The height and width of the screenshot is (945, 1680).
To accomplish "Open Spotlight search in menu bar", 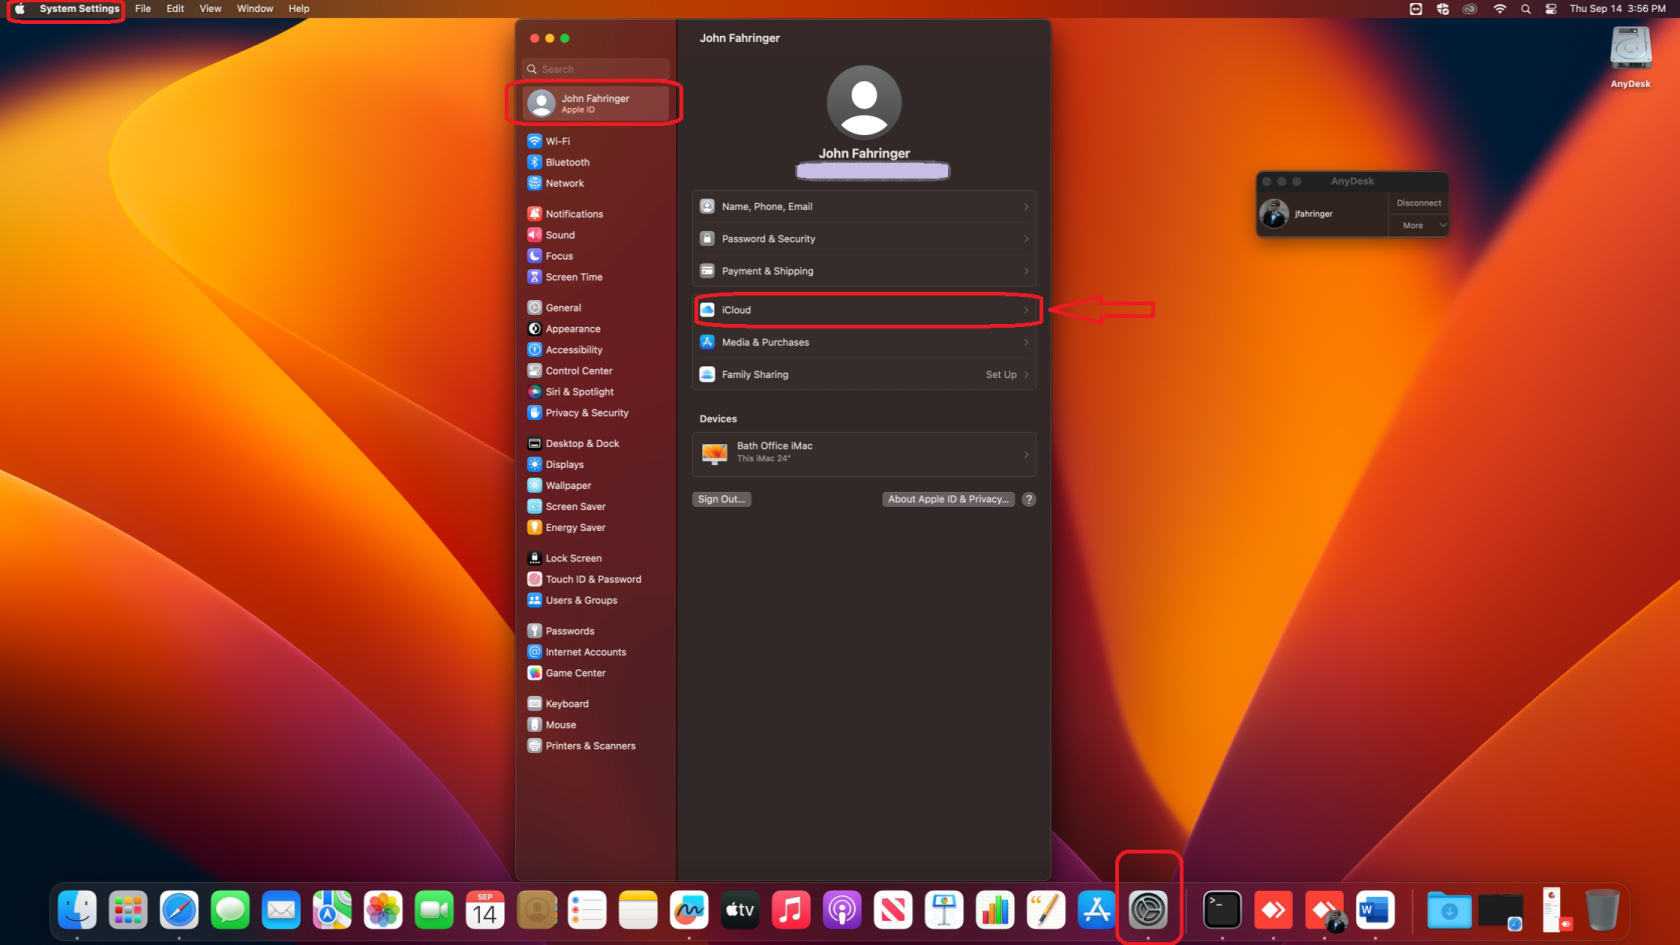I will point(1525,9).
